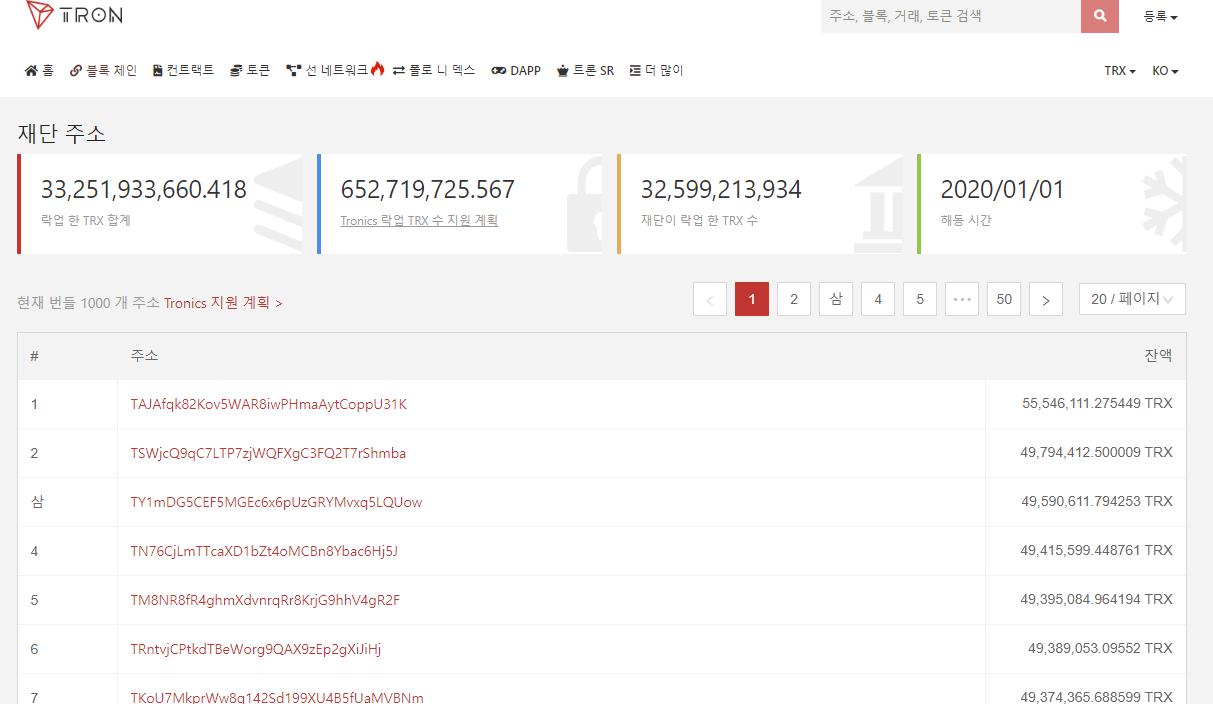1213x704 pixels.
Task: Open the 컨트랙트 menu
Action: click(183, 71)
